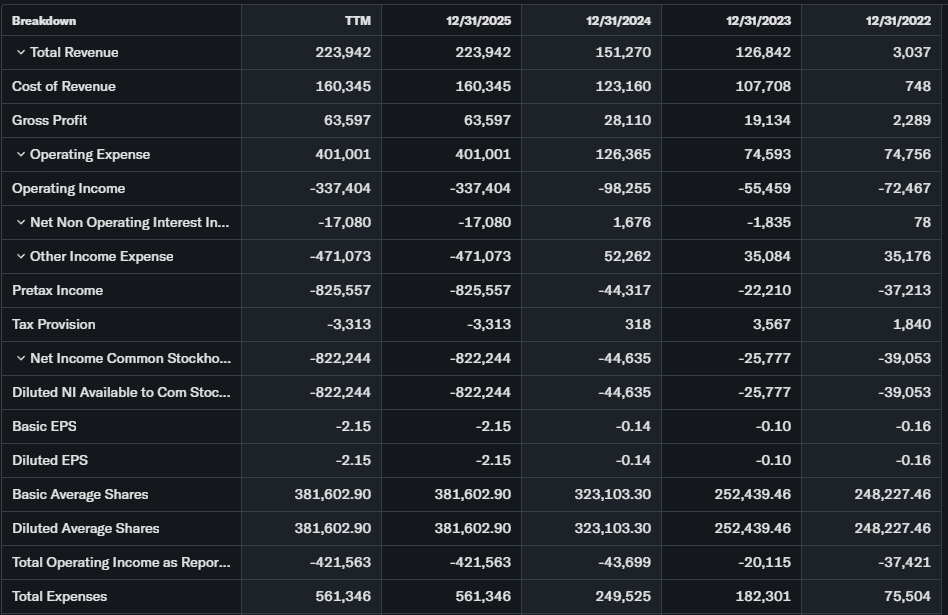Expand Net Non Operating Interest chevron
The height and width of the screenshot is (615, 948).
point(21,223)
